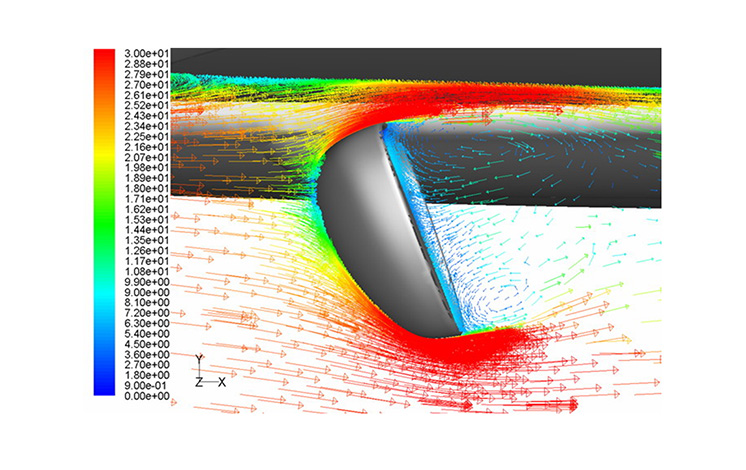
Task: Select the 3.60e+00 legend label
Action: tap(147, 354)
